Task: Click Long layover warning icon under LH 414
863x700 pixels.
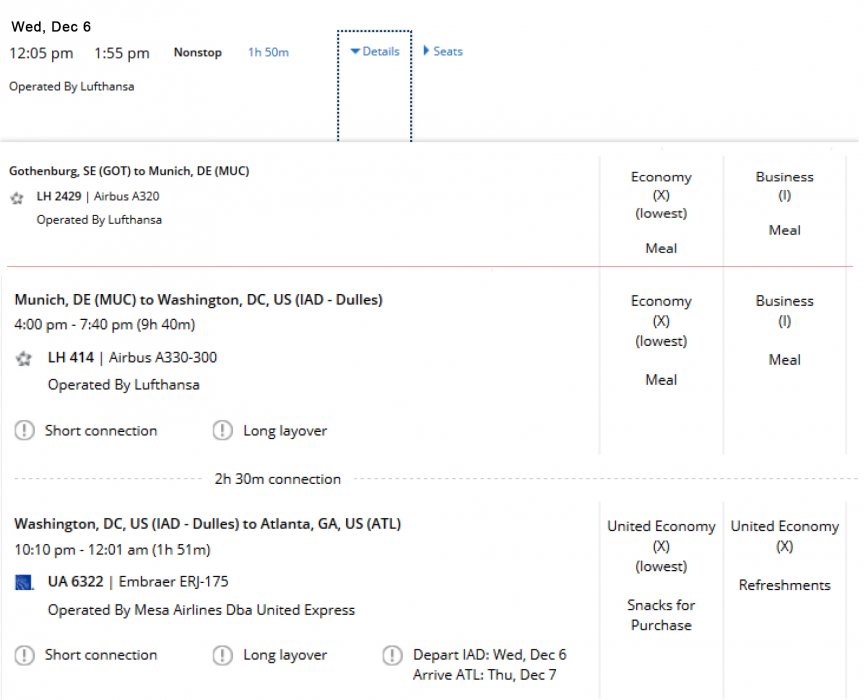Action: tap(222, 430)
